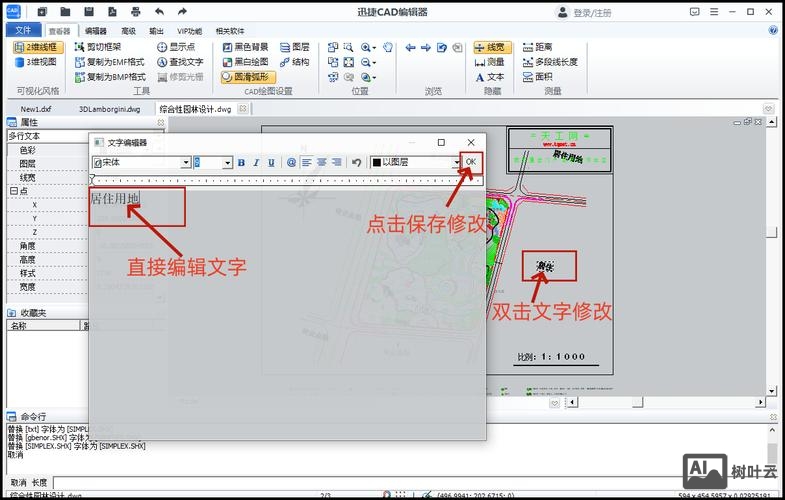785x500 pixels.
Task: Go to previous view with left arrow
Action: coord(411,48)
